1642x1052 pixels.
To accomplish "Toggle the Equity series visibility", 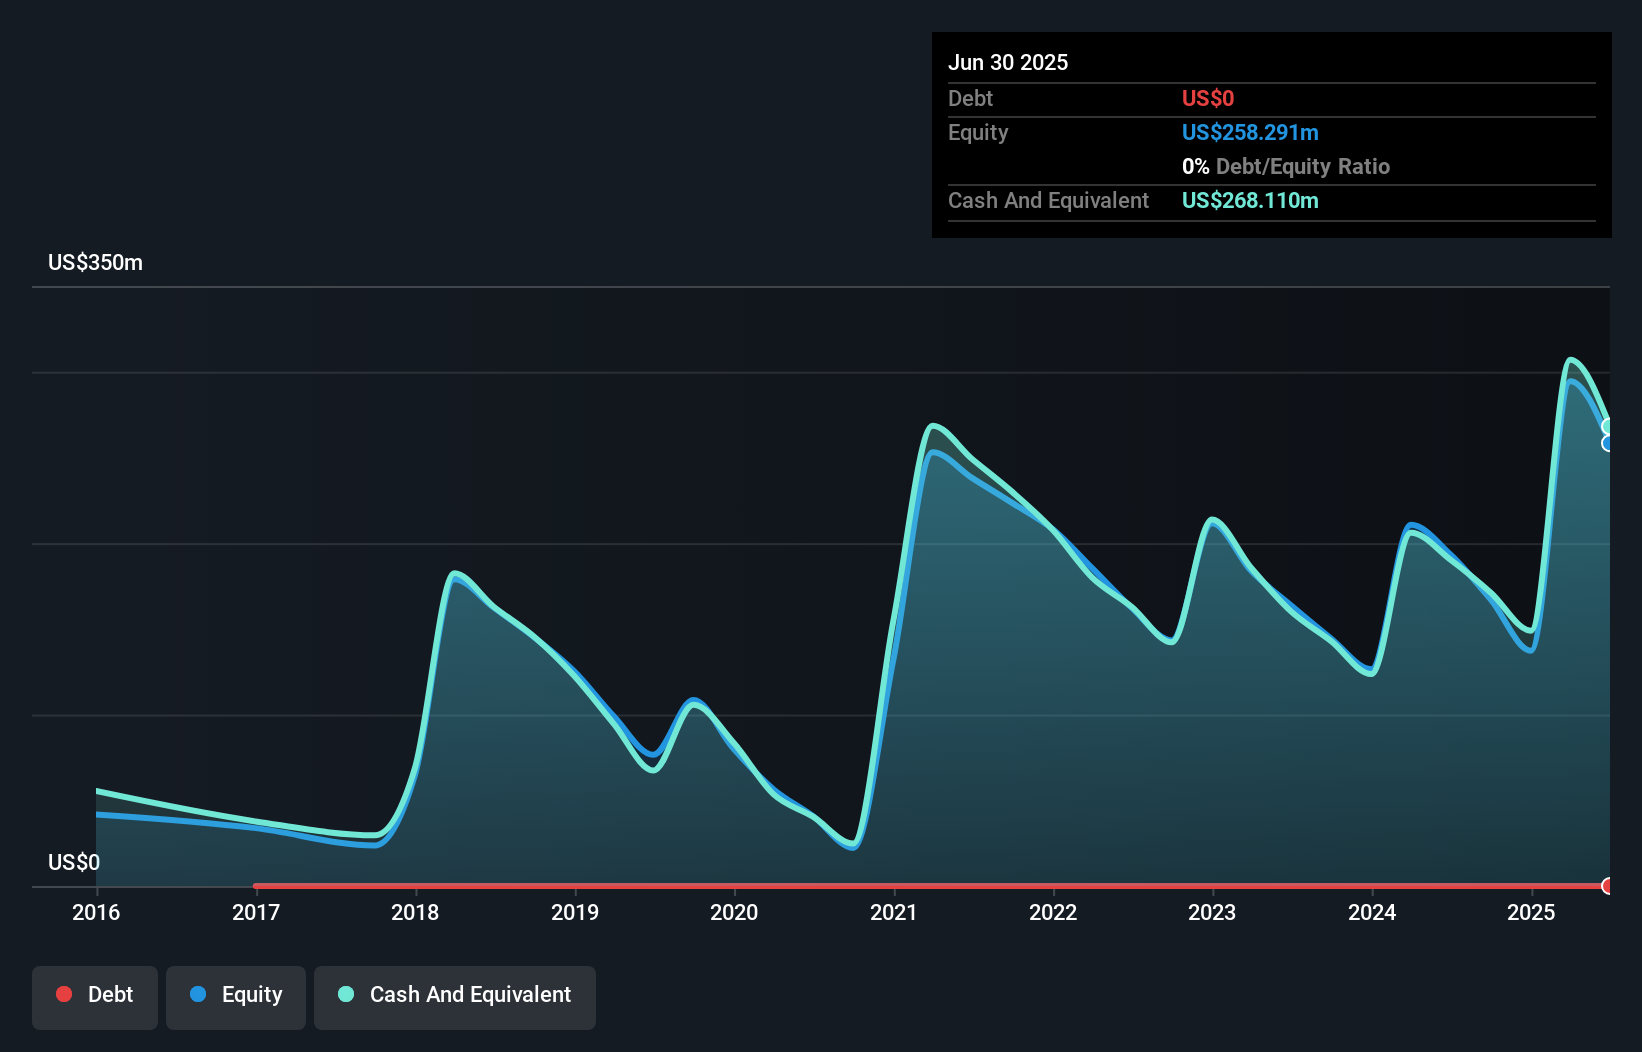I will (x=235, y=996).
